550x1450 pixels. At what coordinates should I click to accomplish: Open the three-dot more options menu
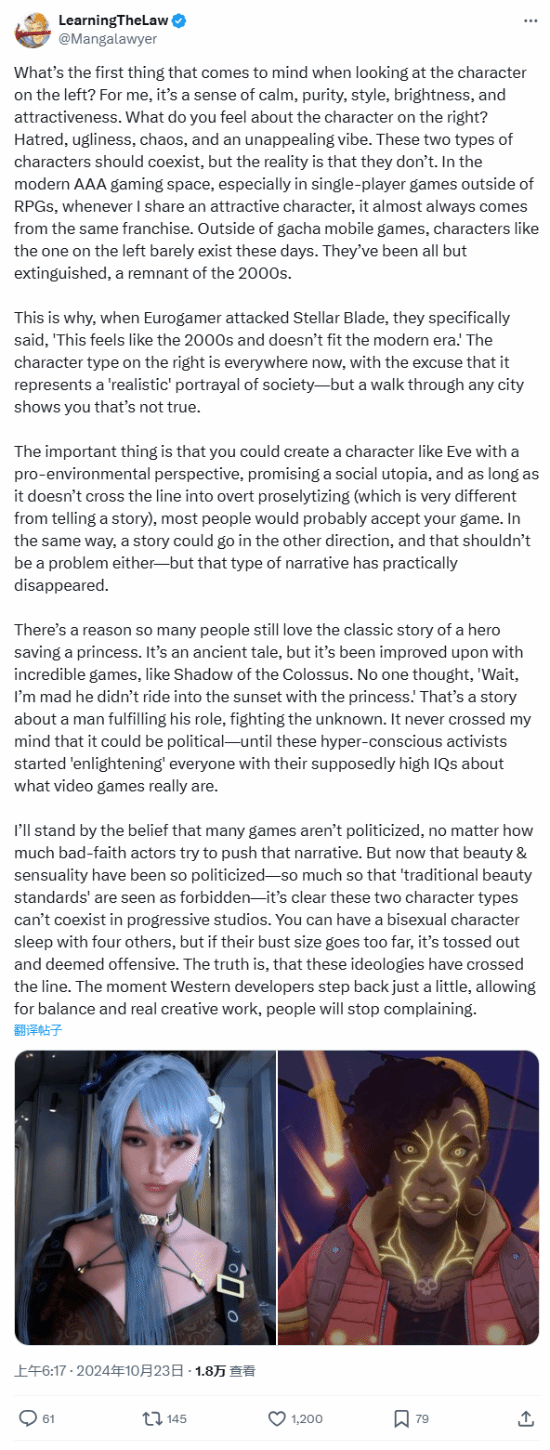tap(530, 21)
